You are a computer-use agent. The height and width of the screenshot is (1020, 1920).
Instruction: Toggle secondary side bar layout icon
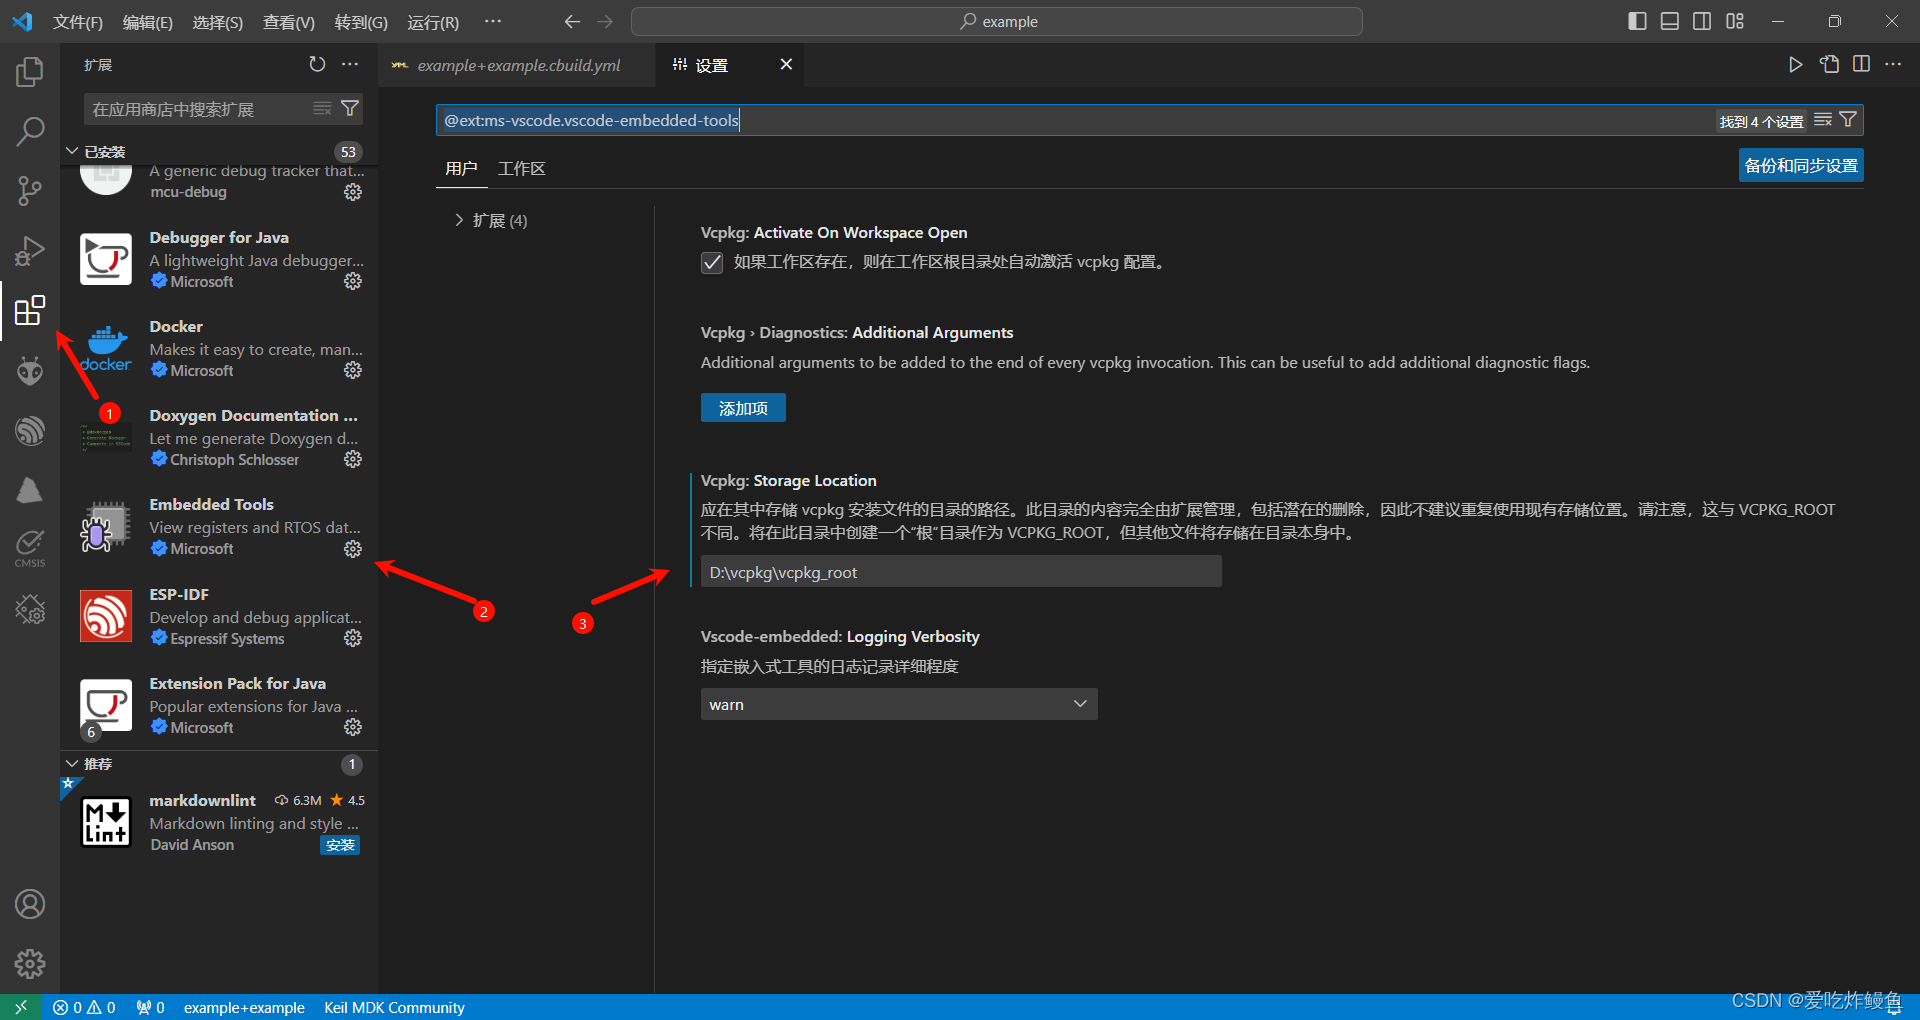[1702, 21]
